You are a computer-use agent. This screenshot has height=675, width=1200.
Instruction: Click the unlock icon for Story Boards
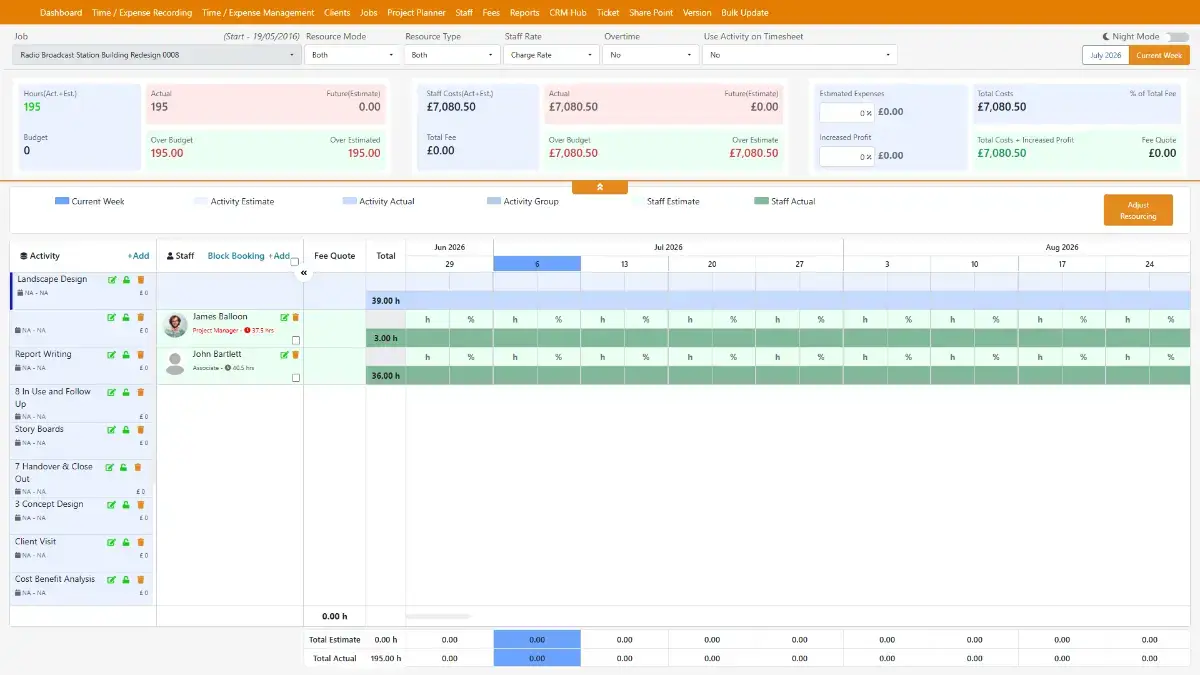pos(126,430)
